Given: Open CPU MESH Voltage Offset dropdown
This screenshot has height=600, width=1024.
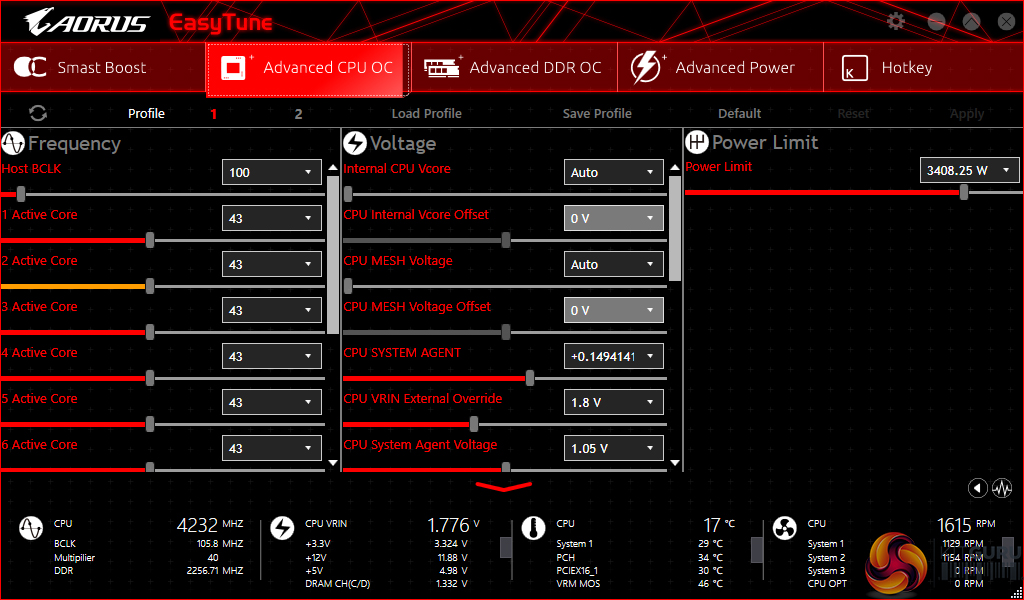Looking at the screenshot, I should click(x=614, y=310).
